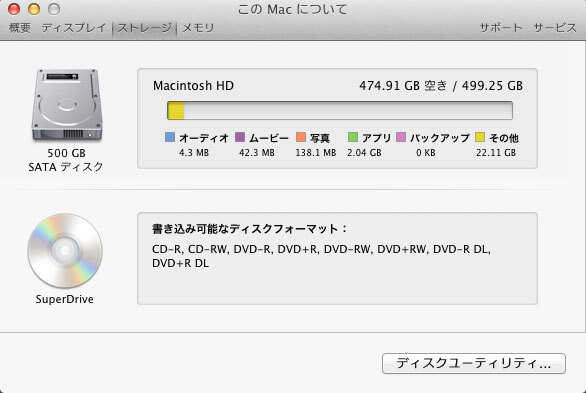Click the orange 写真 legend swatch
Viewport: 586px width, 393px height.
[x=301, y=137]
